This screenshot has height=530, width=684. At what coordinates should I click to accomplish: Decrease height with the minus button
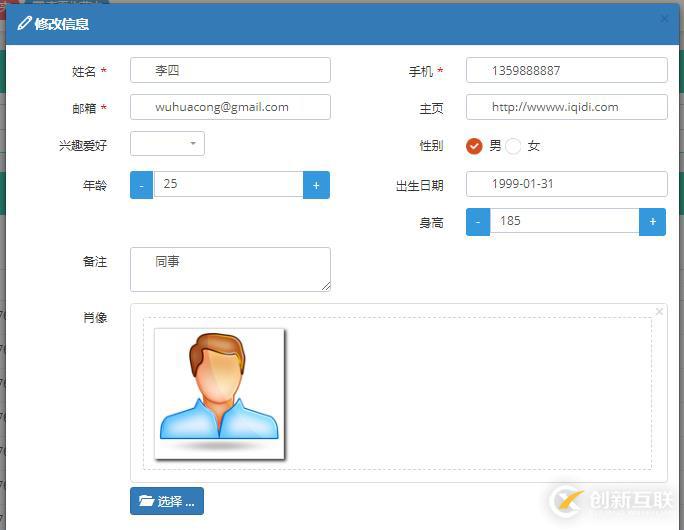point(478,222)
